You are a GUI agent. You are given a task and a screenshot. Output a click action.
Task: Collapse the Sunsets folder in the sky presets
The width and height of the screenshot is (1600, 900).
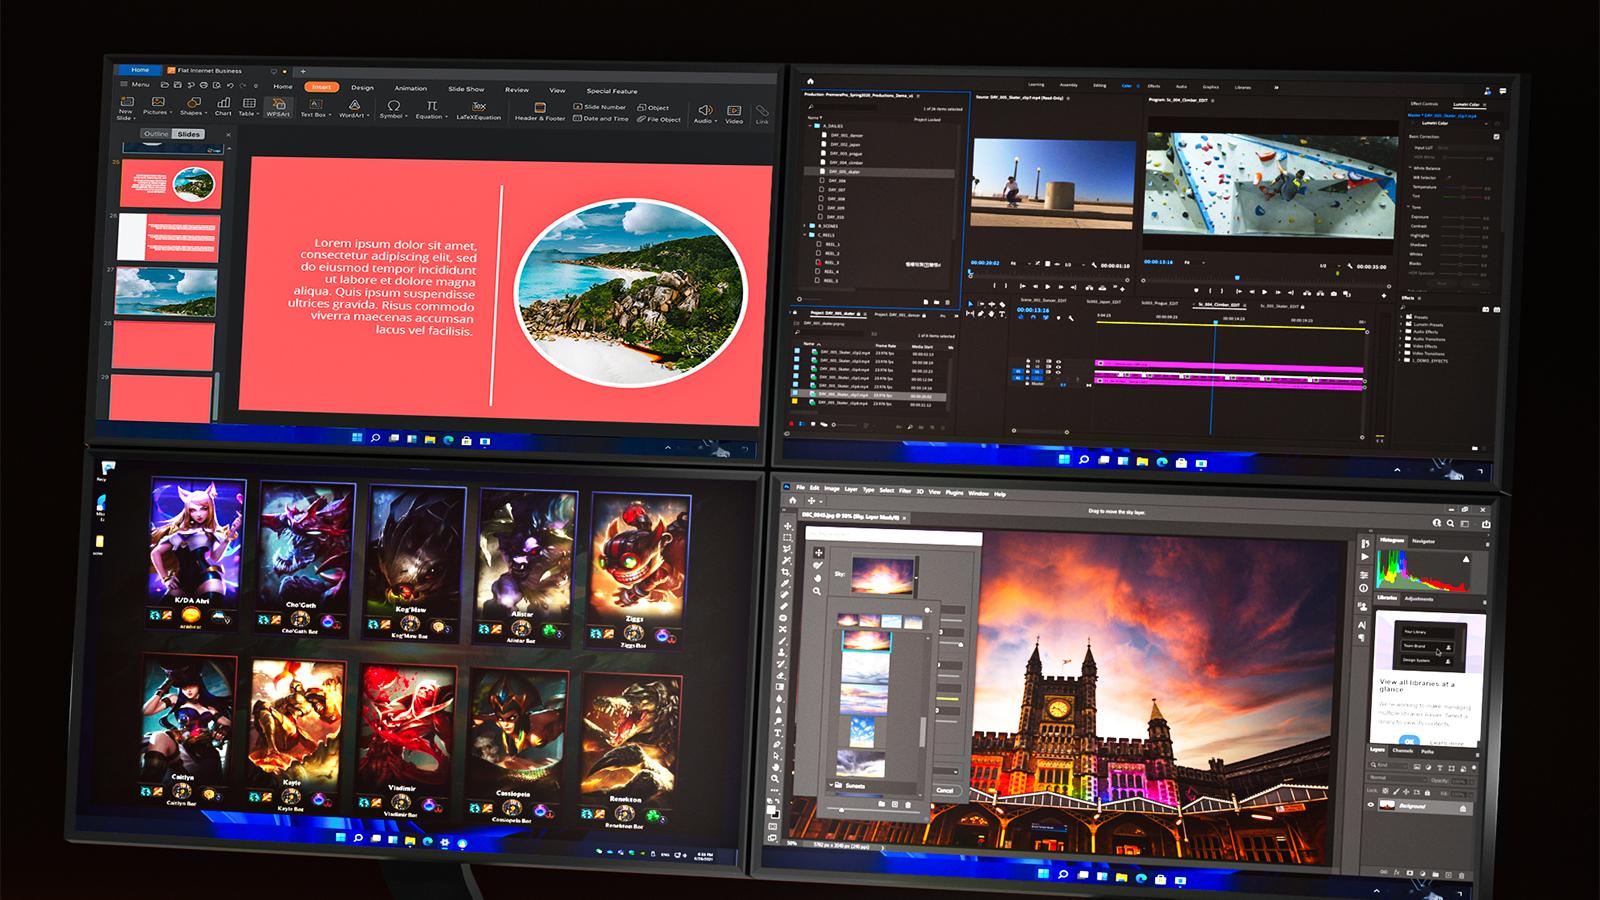tap(829, 786)
